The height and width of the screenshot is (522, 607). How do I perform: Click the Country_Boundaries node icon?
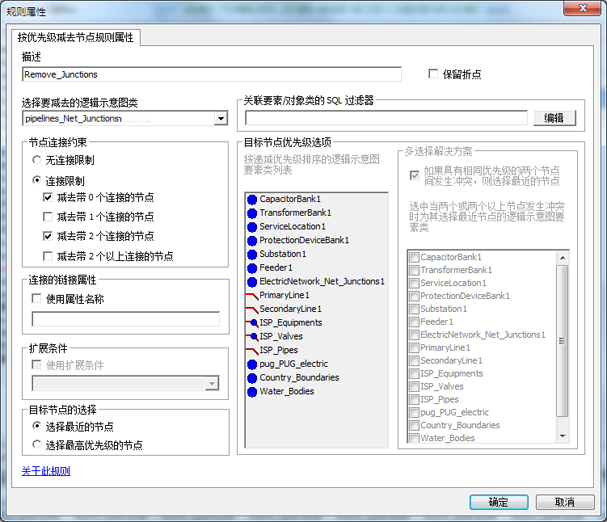[251, 378]
